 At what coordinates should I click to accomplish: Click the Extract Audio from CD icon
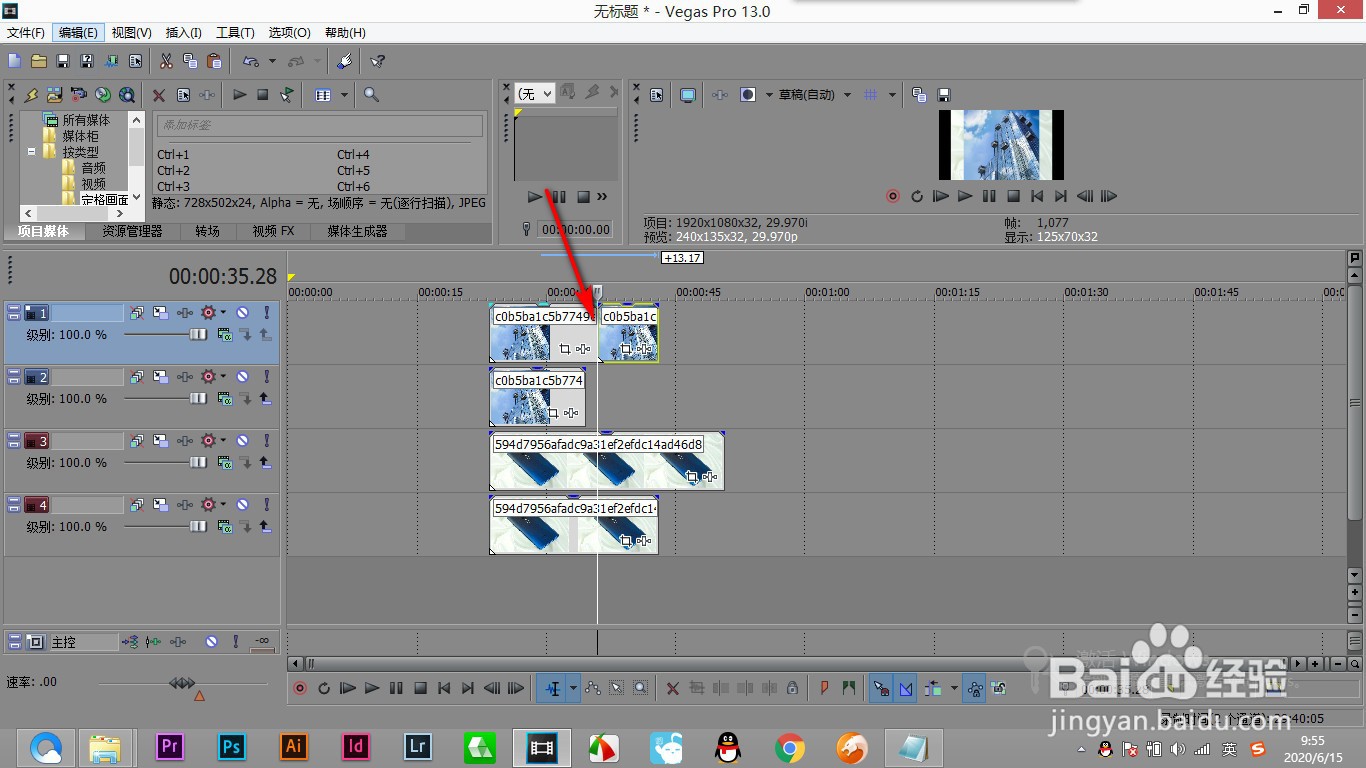click(103, 95)
